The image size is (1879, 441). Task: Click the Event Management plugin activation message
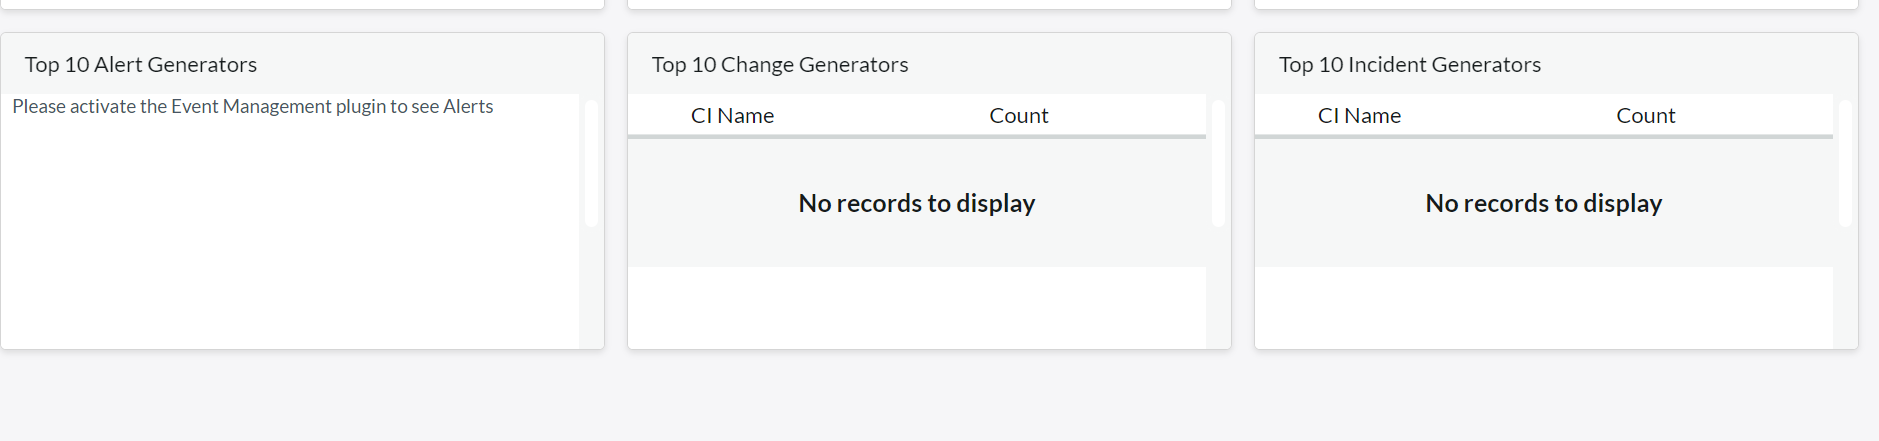[x=253, y=107]
